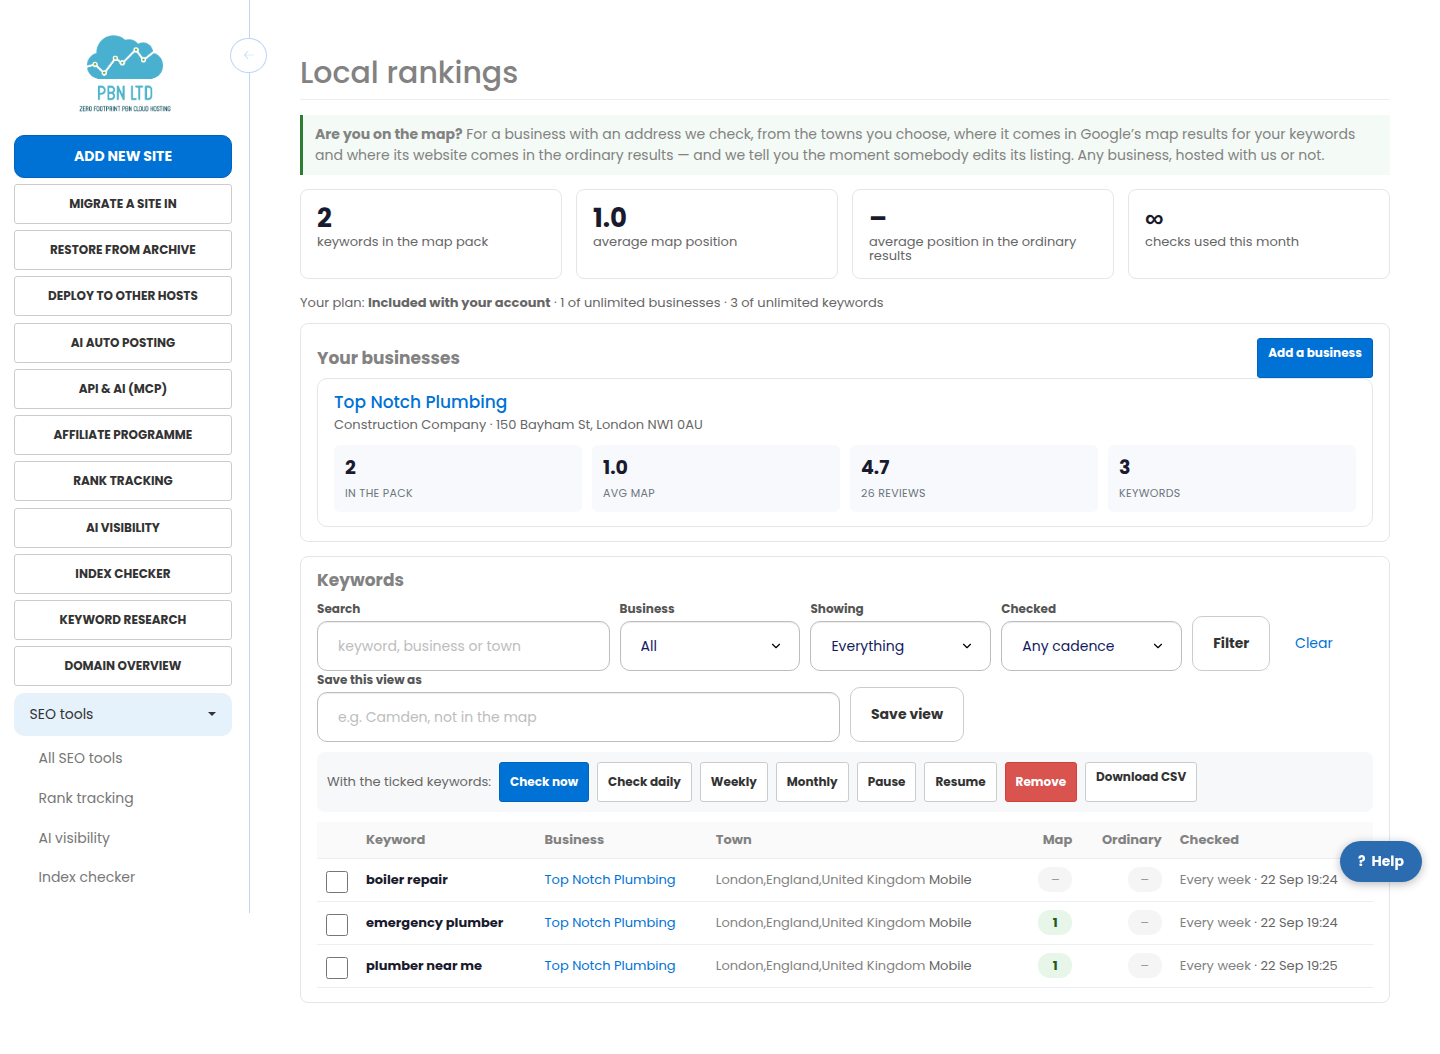Viewport: 1440px width, 1054px height.
Task: Open DEPLOY TO OTHER HOSTS
Action: click(123, 295)
